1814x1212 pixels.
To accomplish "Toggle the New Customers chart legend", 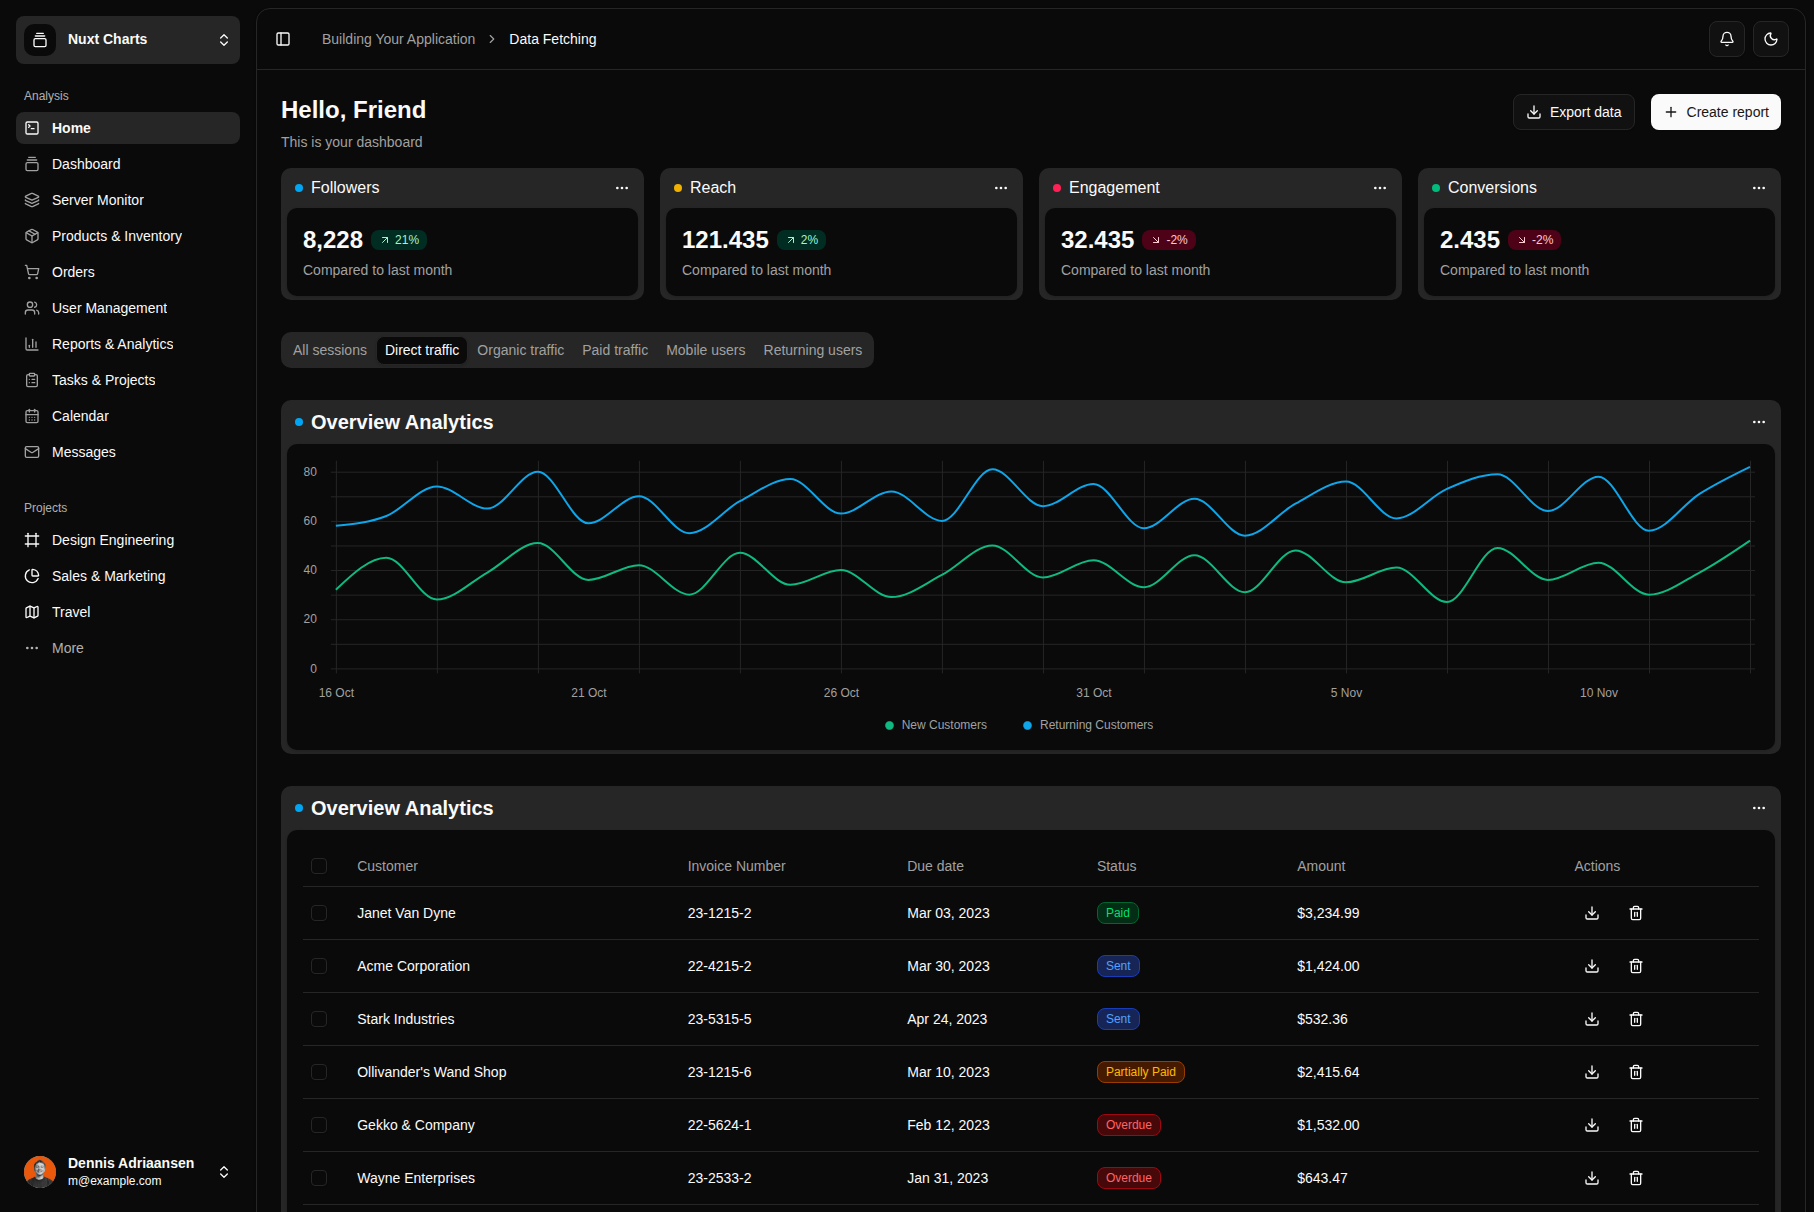I will coord(935,724).
